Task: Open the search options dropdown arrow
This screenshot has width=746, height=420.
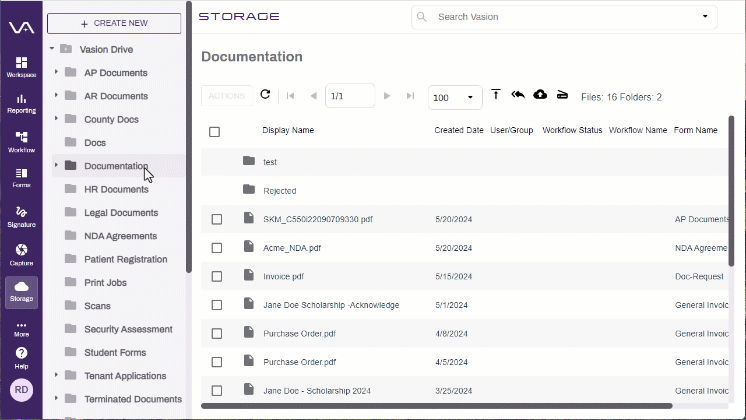Action: (x=705, y=17)
